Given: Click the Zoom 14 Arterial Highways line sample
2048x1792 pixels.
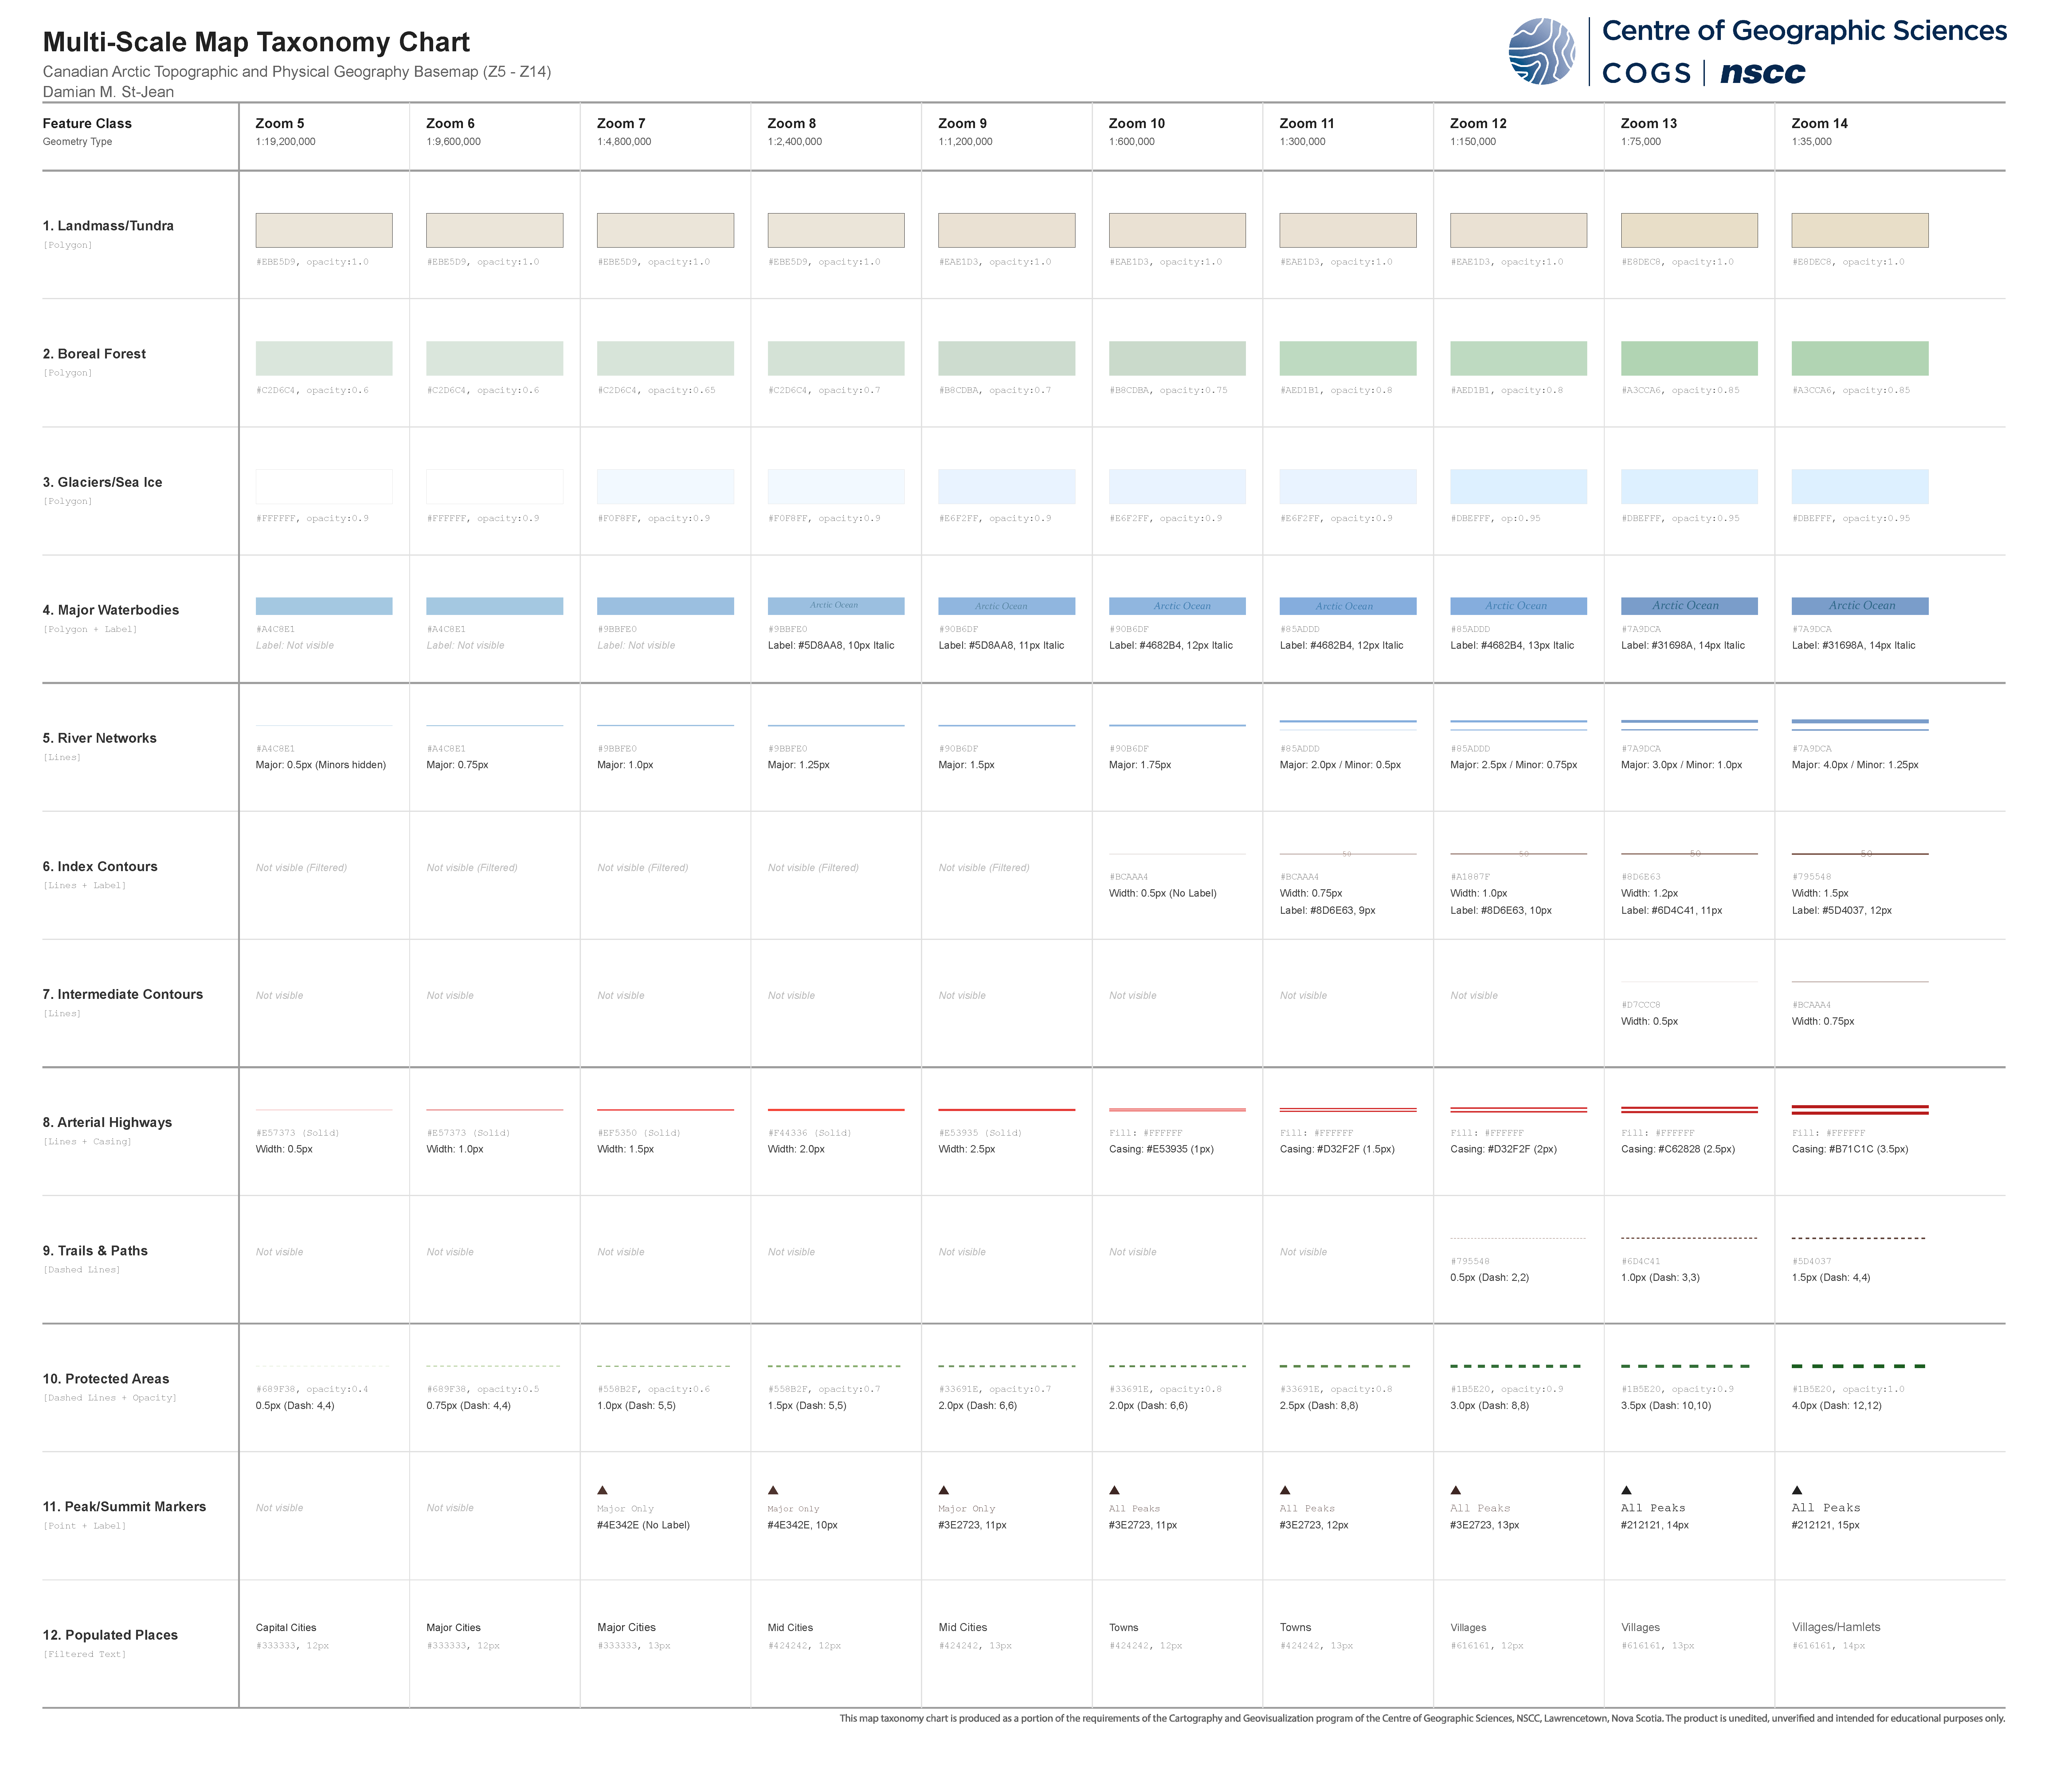Looking at the screenshot, I should pyautogui.click(x=1860, y=1110).
